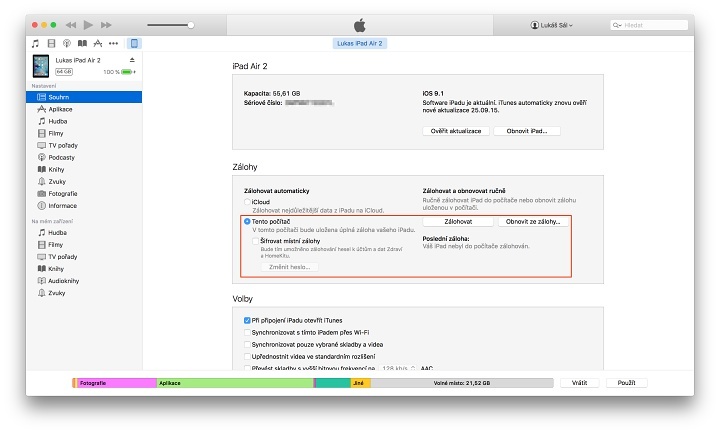Play the current track
720x433 pixels.
88,25
